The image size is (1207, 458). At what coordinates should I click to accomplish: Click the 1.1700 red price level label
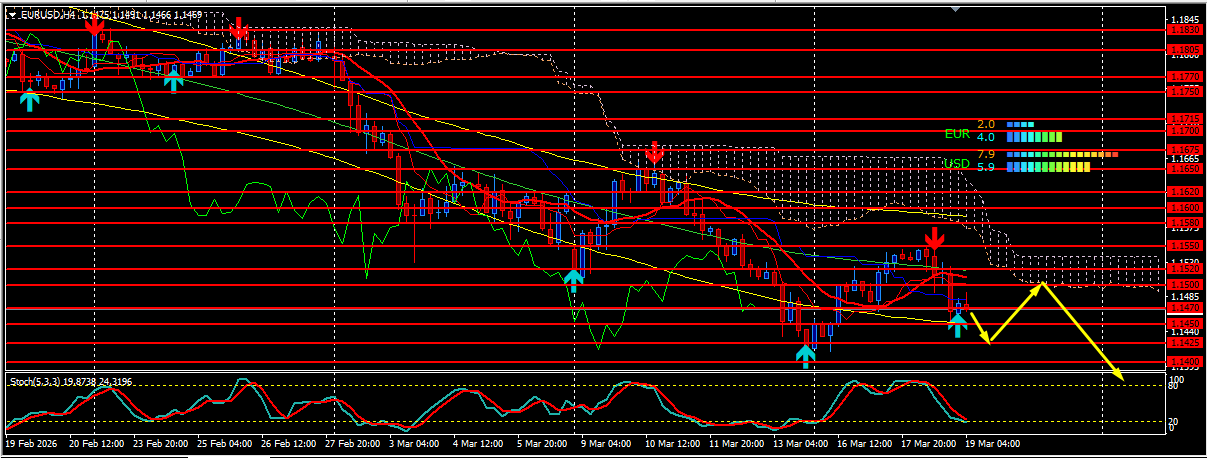pyautogui.click(x=1185, y=130)
